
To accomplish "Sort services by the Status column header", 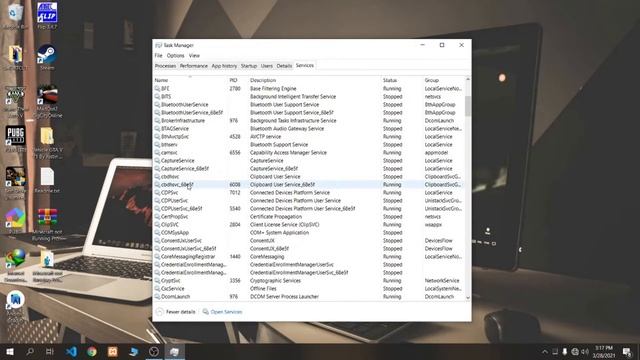I will pos(402,80).
